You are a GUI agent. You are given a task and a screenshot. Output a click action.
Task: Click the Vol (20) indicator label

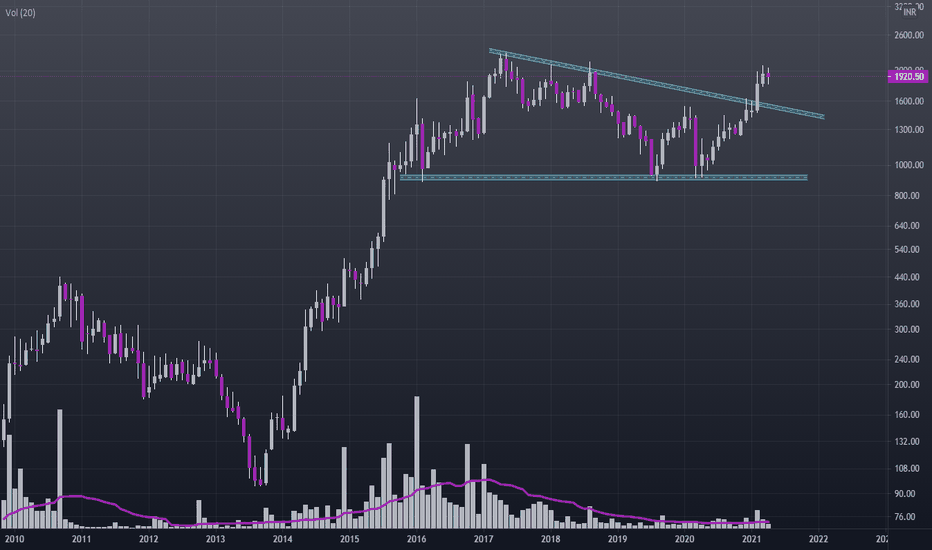point(20,12)
